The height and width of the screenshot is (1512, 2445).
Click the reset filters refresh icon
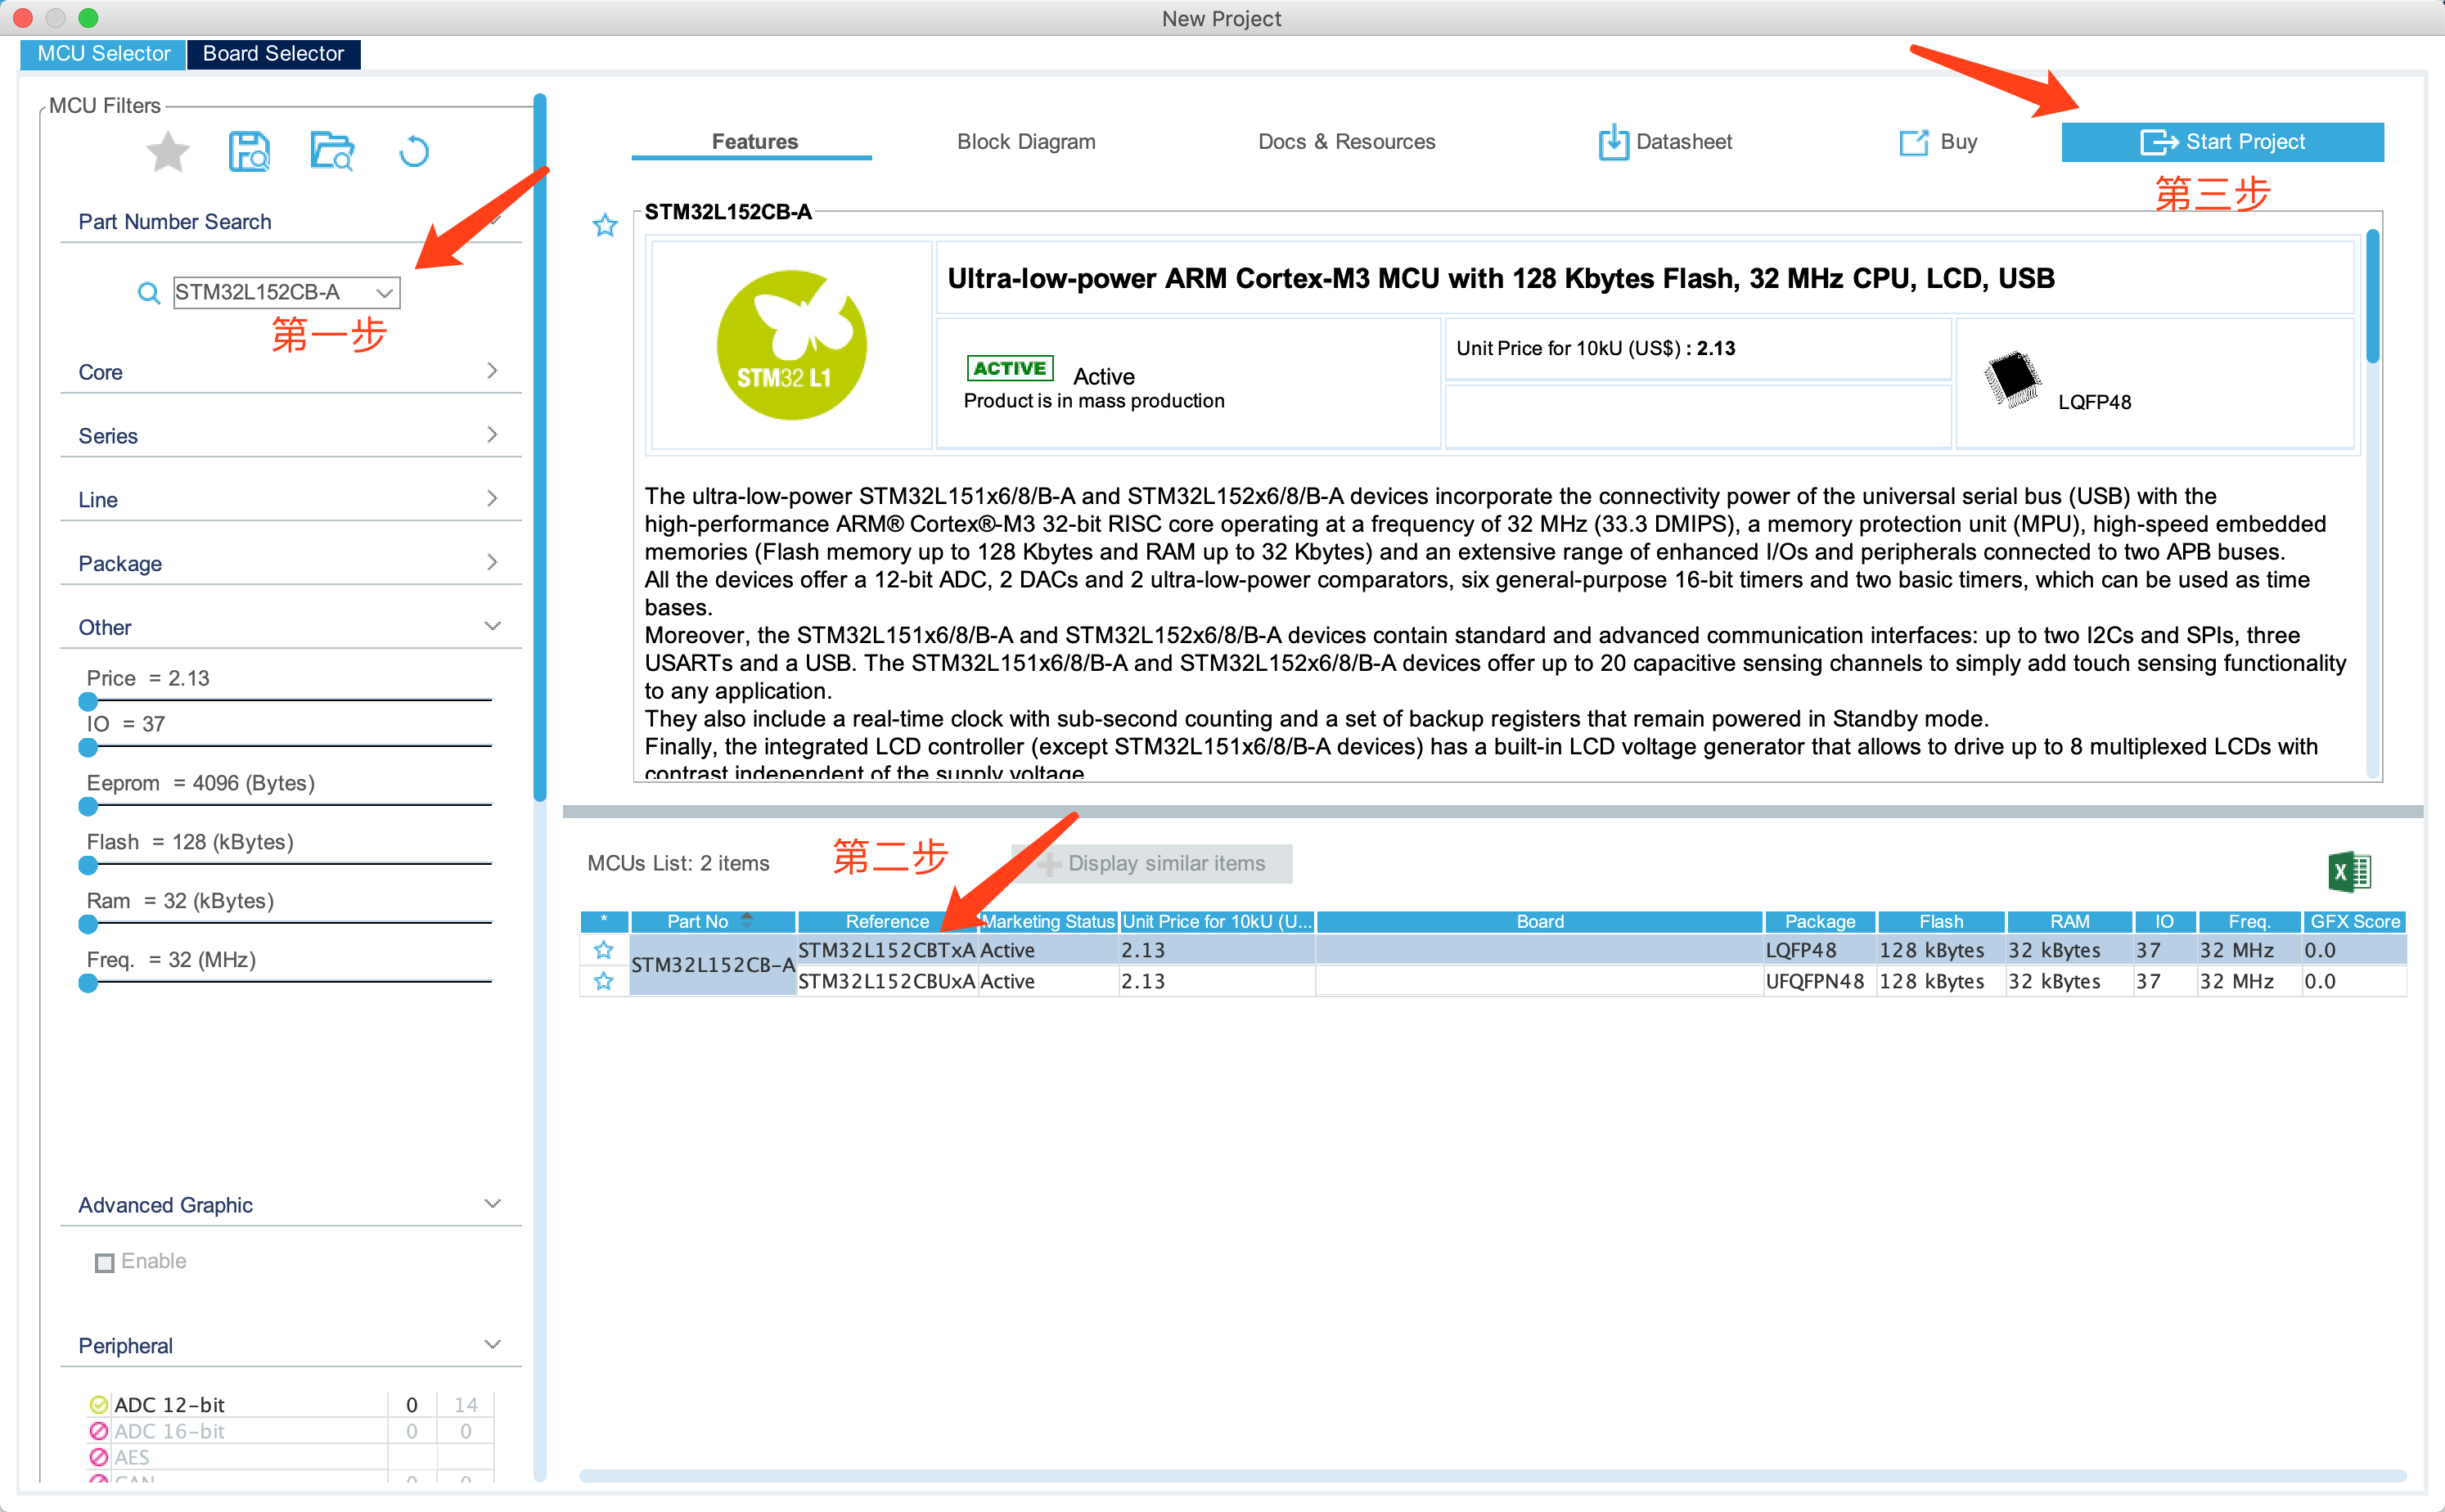coord(413,152)
